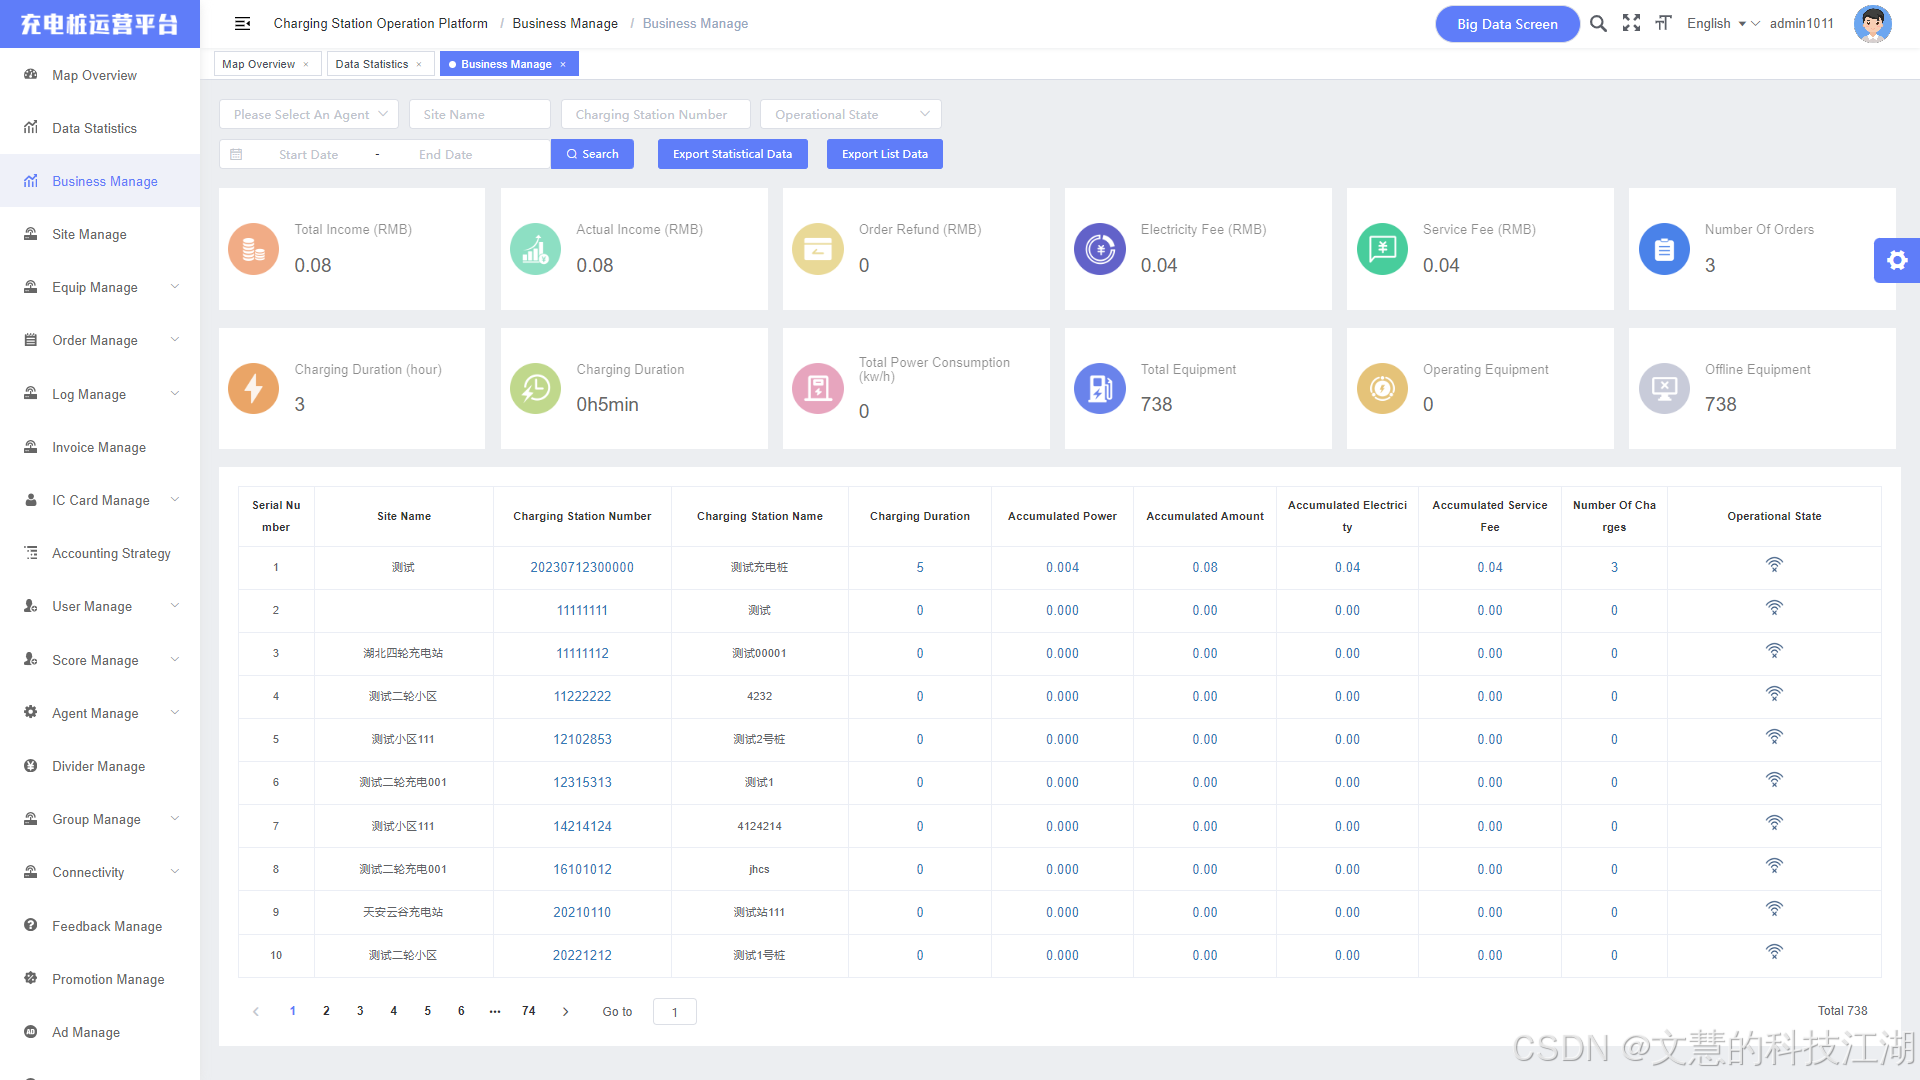1920x1080 pixels.
Task: Open settings gear on right edge
Action: coord(1896,261)
